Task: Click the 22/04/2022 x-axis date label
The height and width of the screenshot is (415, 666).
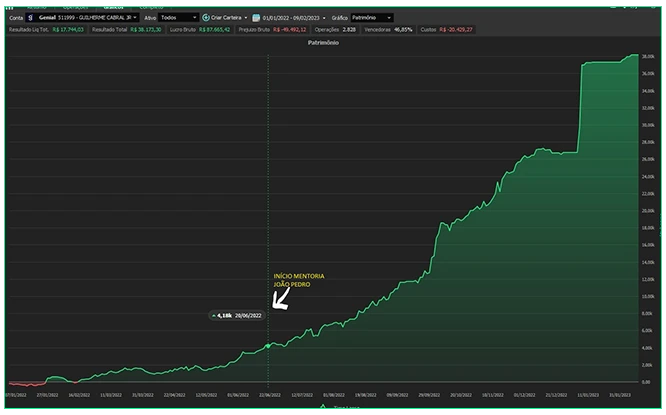Action: (x=175, y=395)
